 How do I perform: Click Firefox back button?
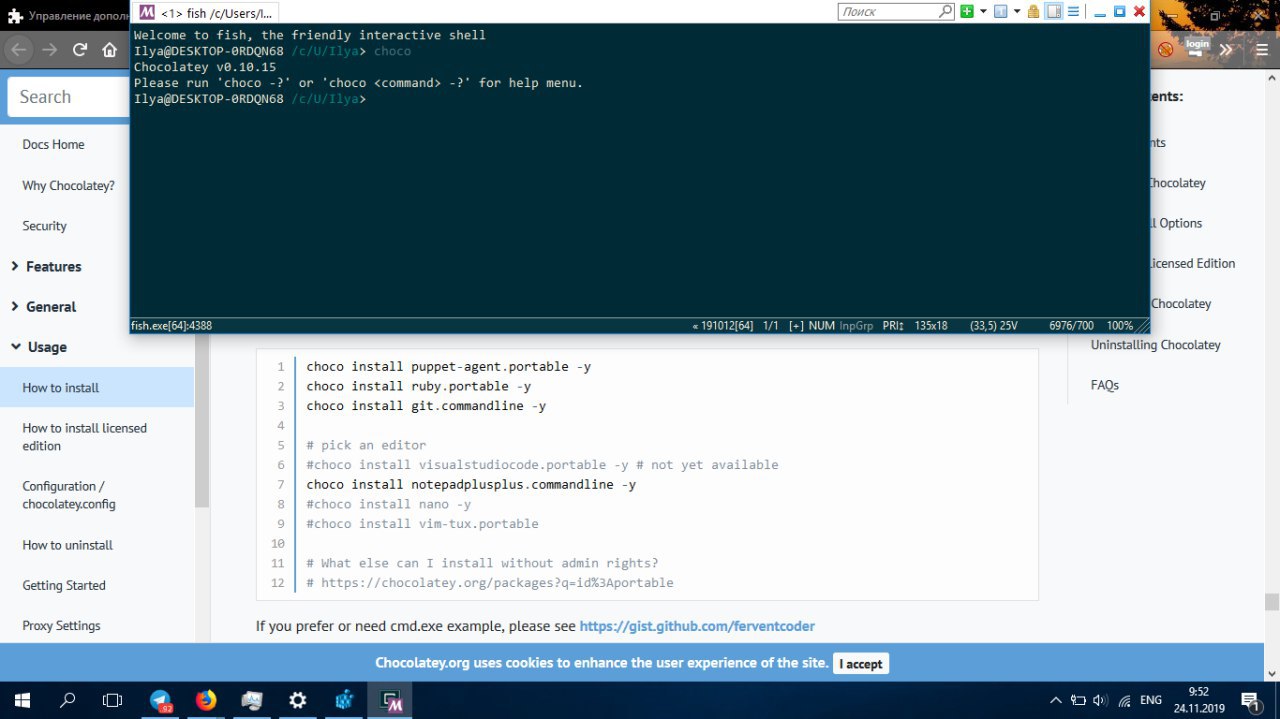(19, 49)
